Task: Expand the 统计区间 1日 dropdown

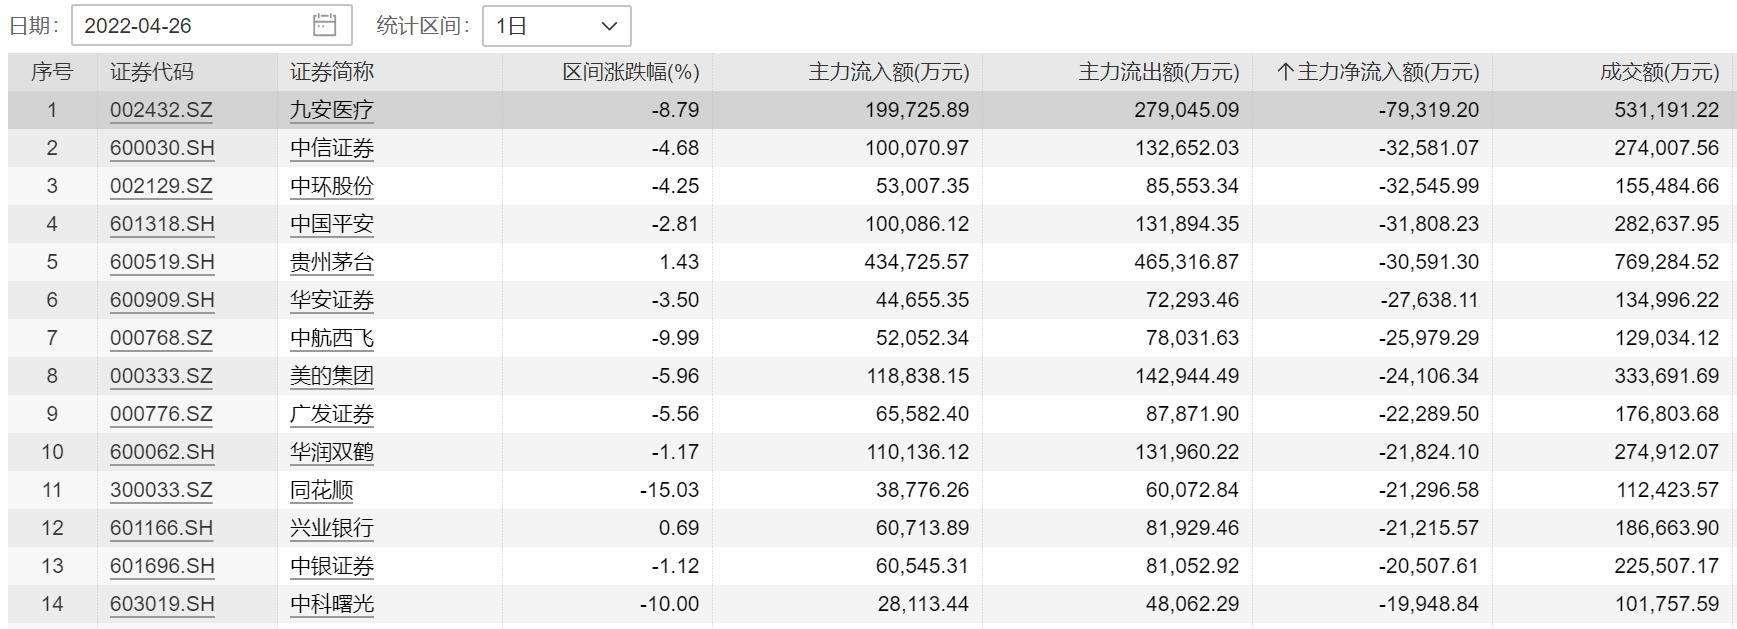Action: (x=556, y=26)
